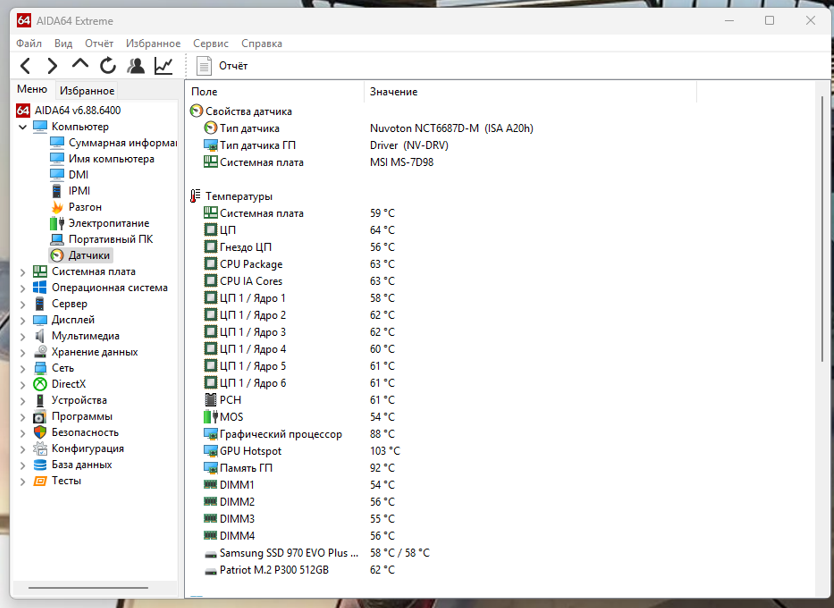Image resolution: width=834 pixels, height=608 pixels.
Task: Click the Разгон flame icon
Action: click(x=57, y=207)
